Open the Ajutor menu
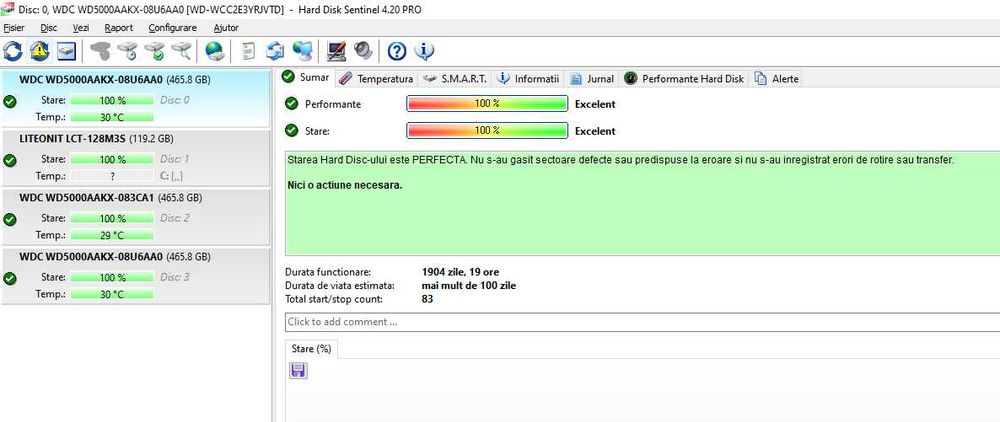1000x422 pixels. tap(226, 28)
